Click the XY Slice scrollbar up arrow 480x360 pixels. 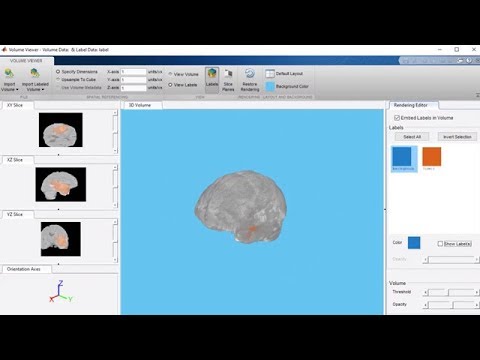pos(115,113)
